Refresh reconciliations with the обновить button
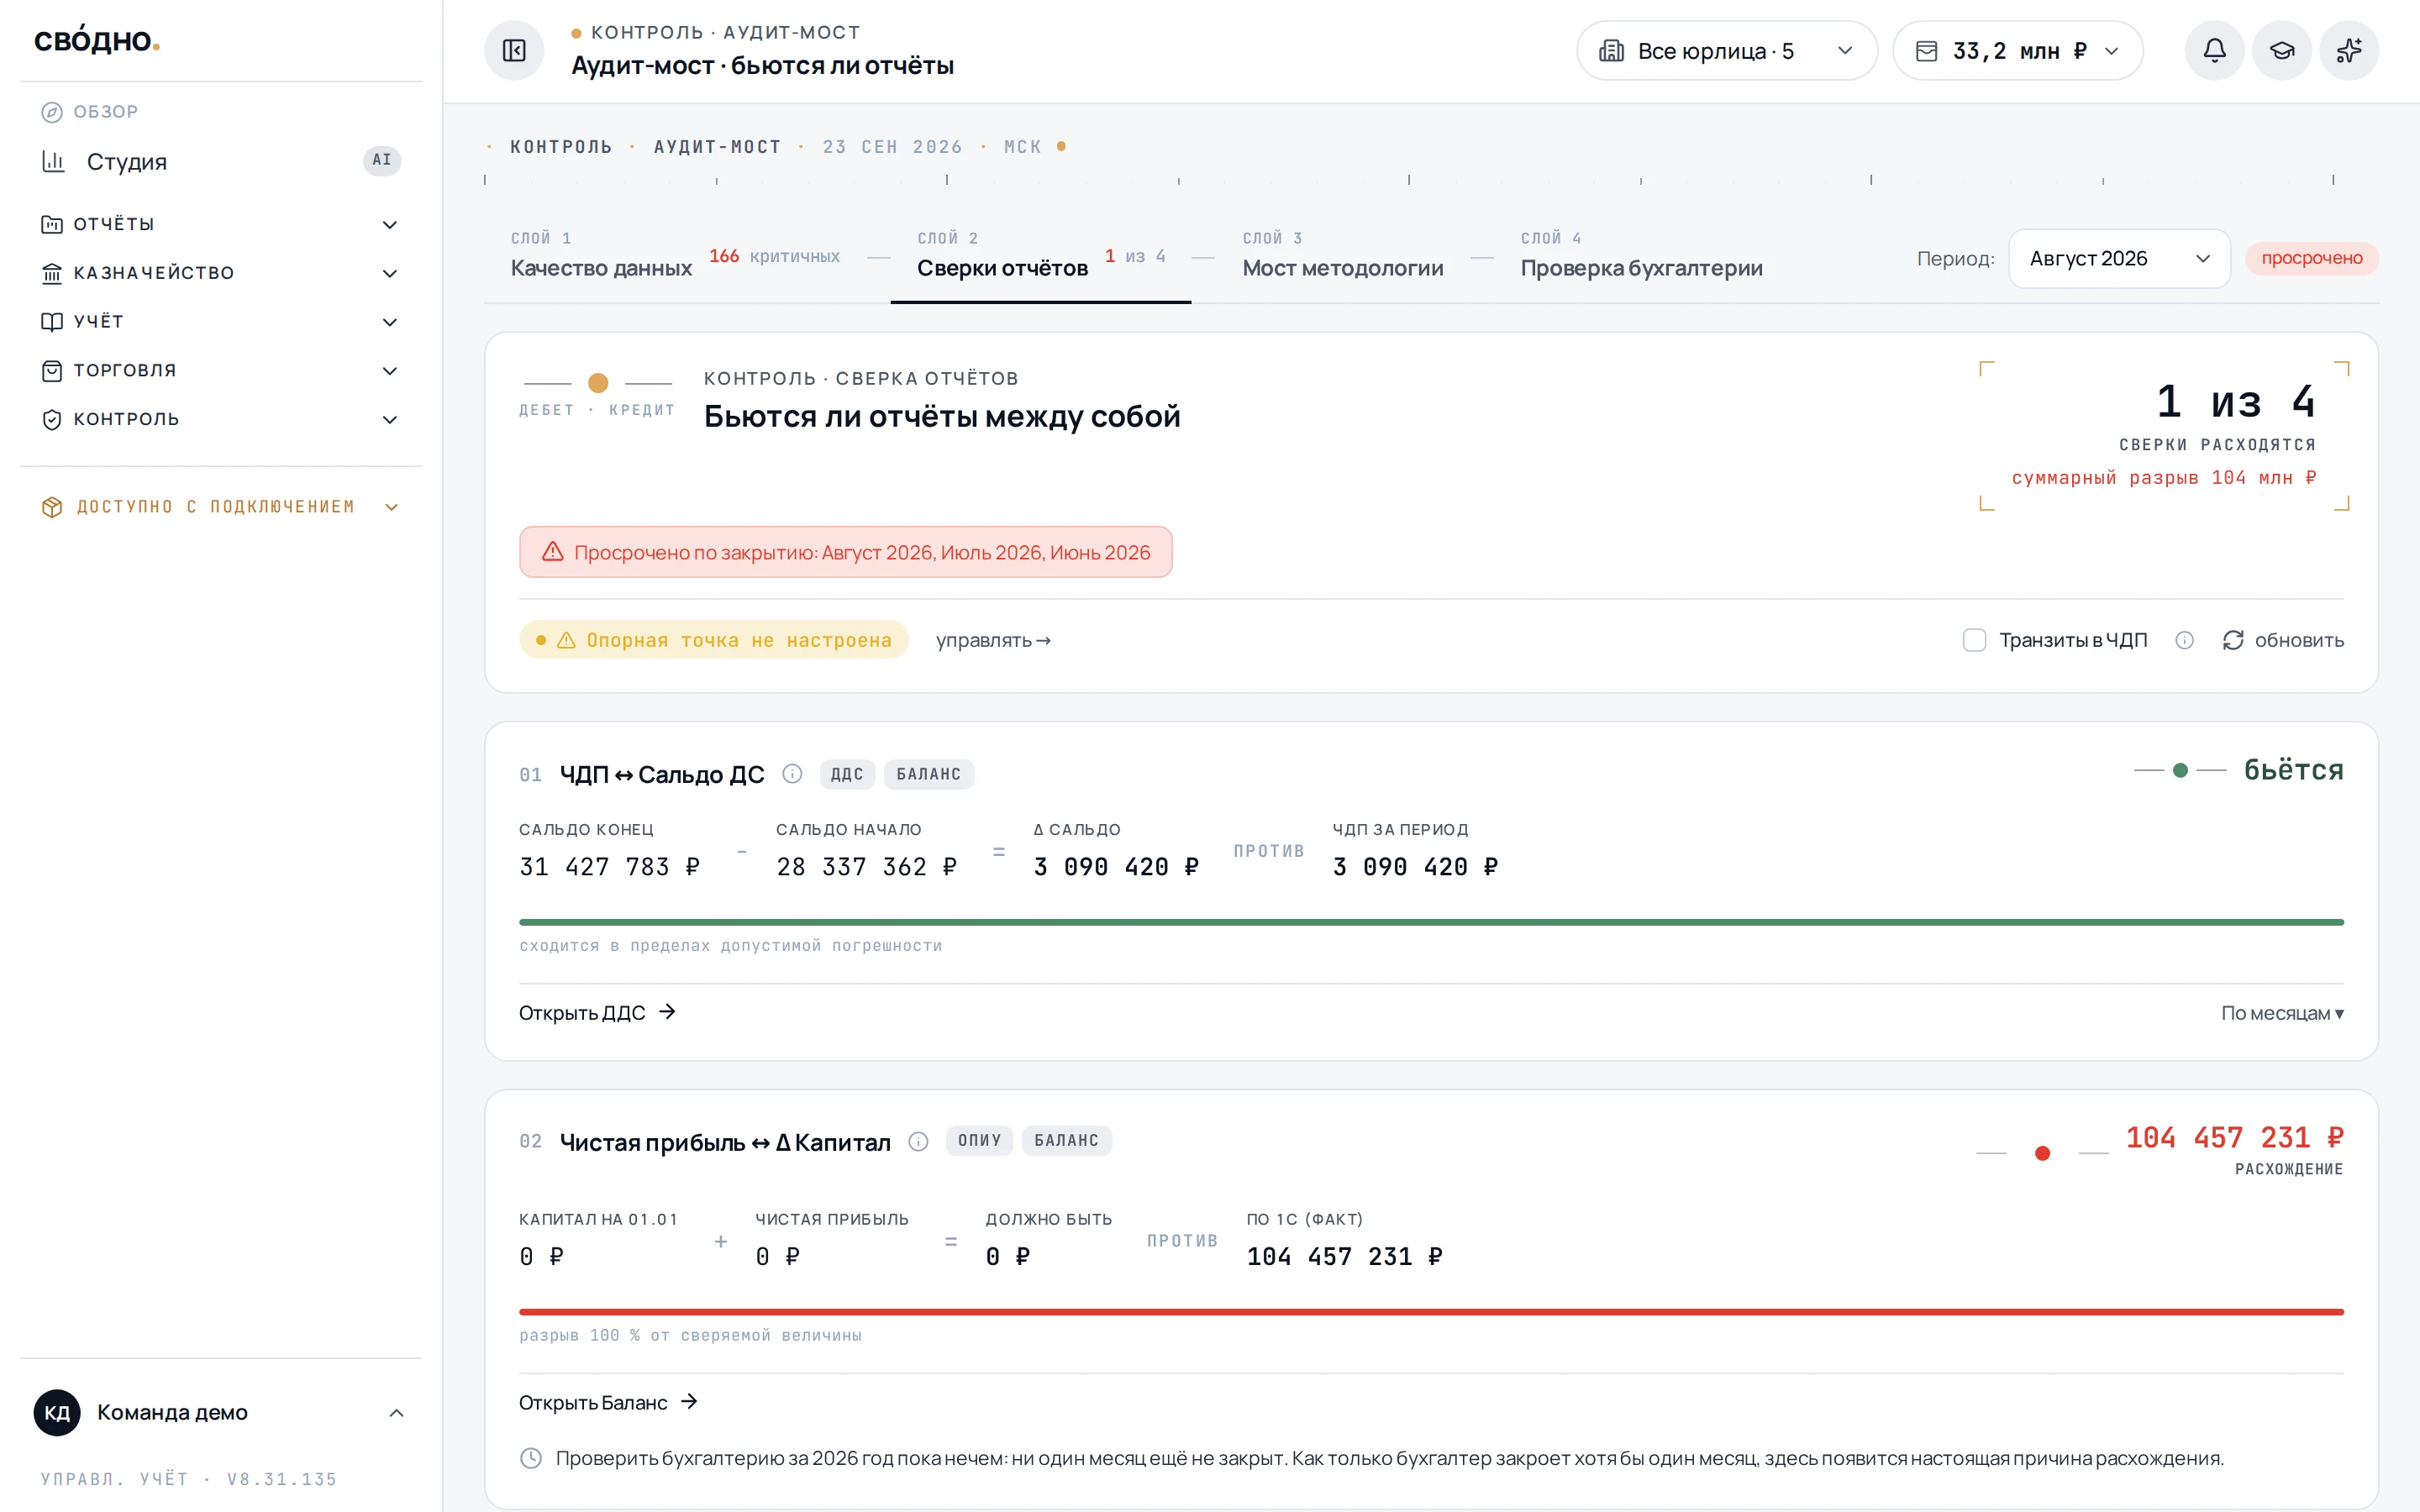 2282,640
